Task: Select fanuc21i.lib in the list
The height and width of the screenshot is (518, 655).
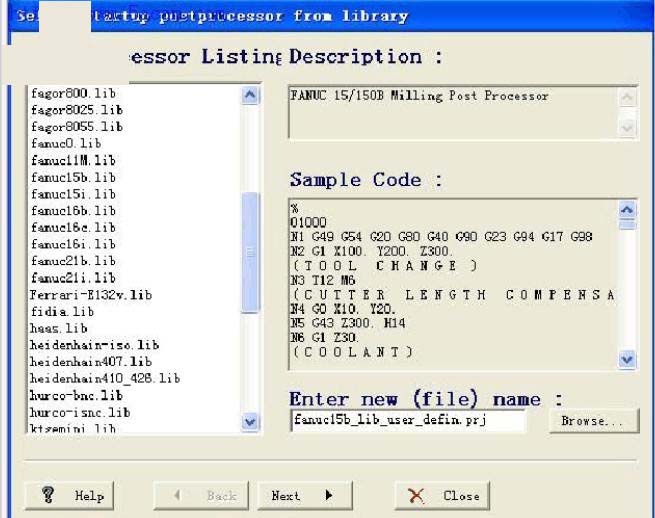Action: click(x=73, y=278)
